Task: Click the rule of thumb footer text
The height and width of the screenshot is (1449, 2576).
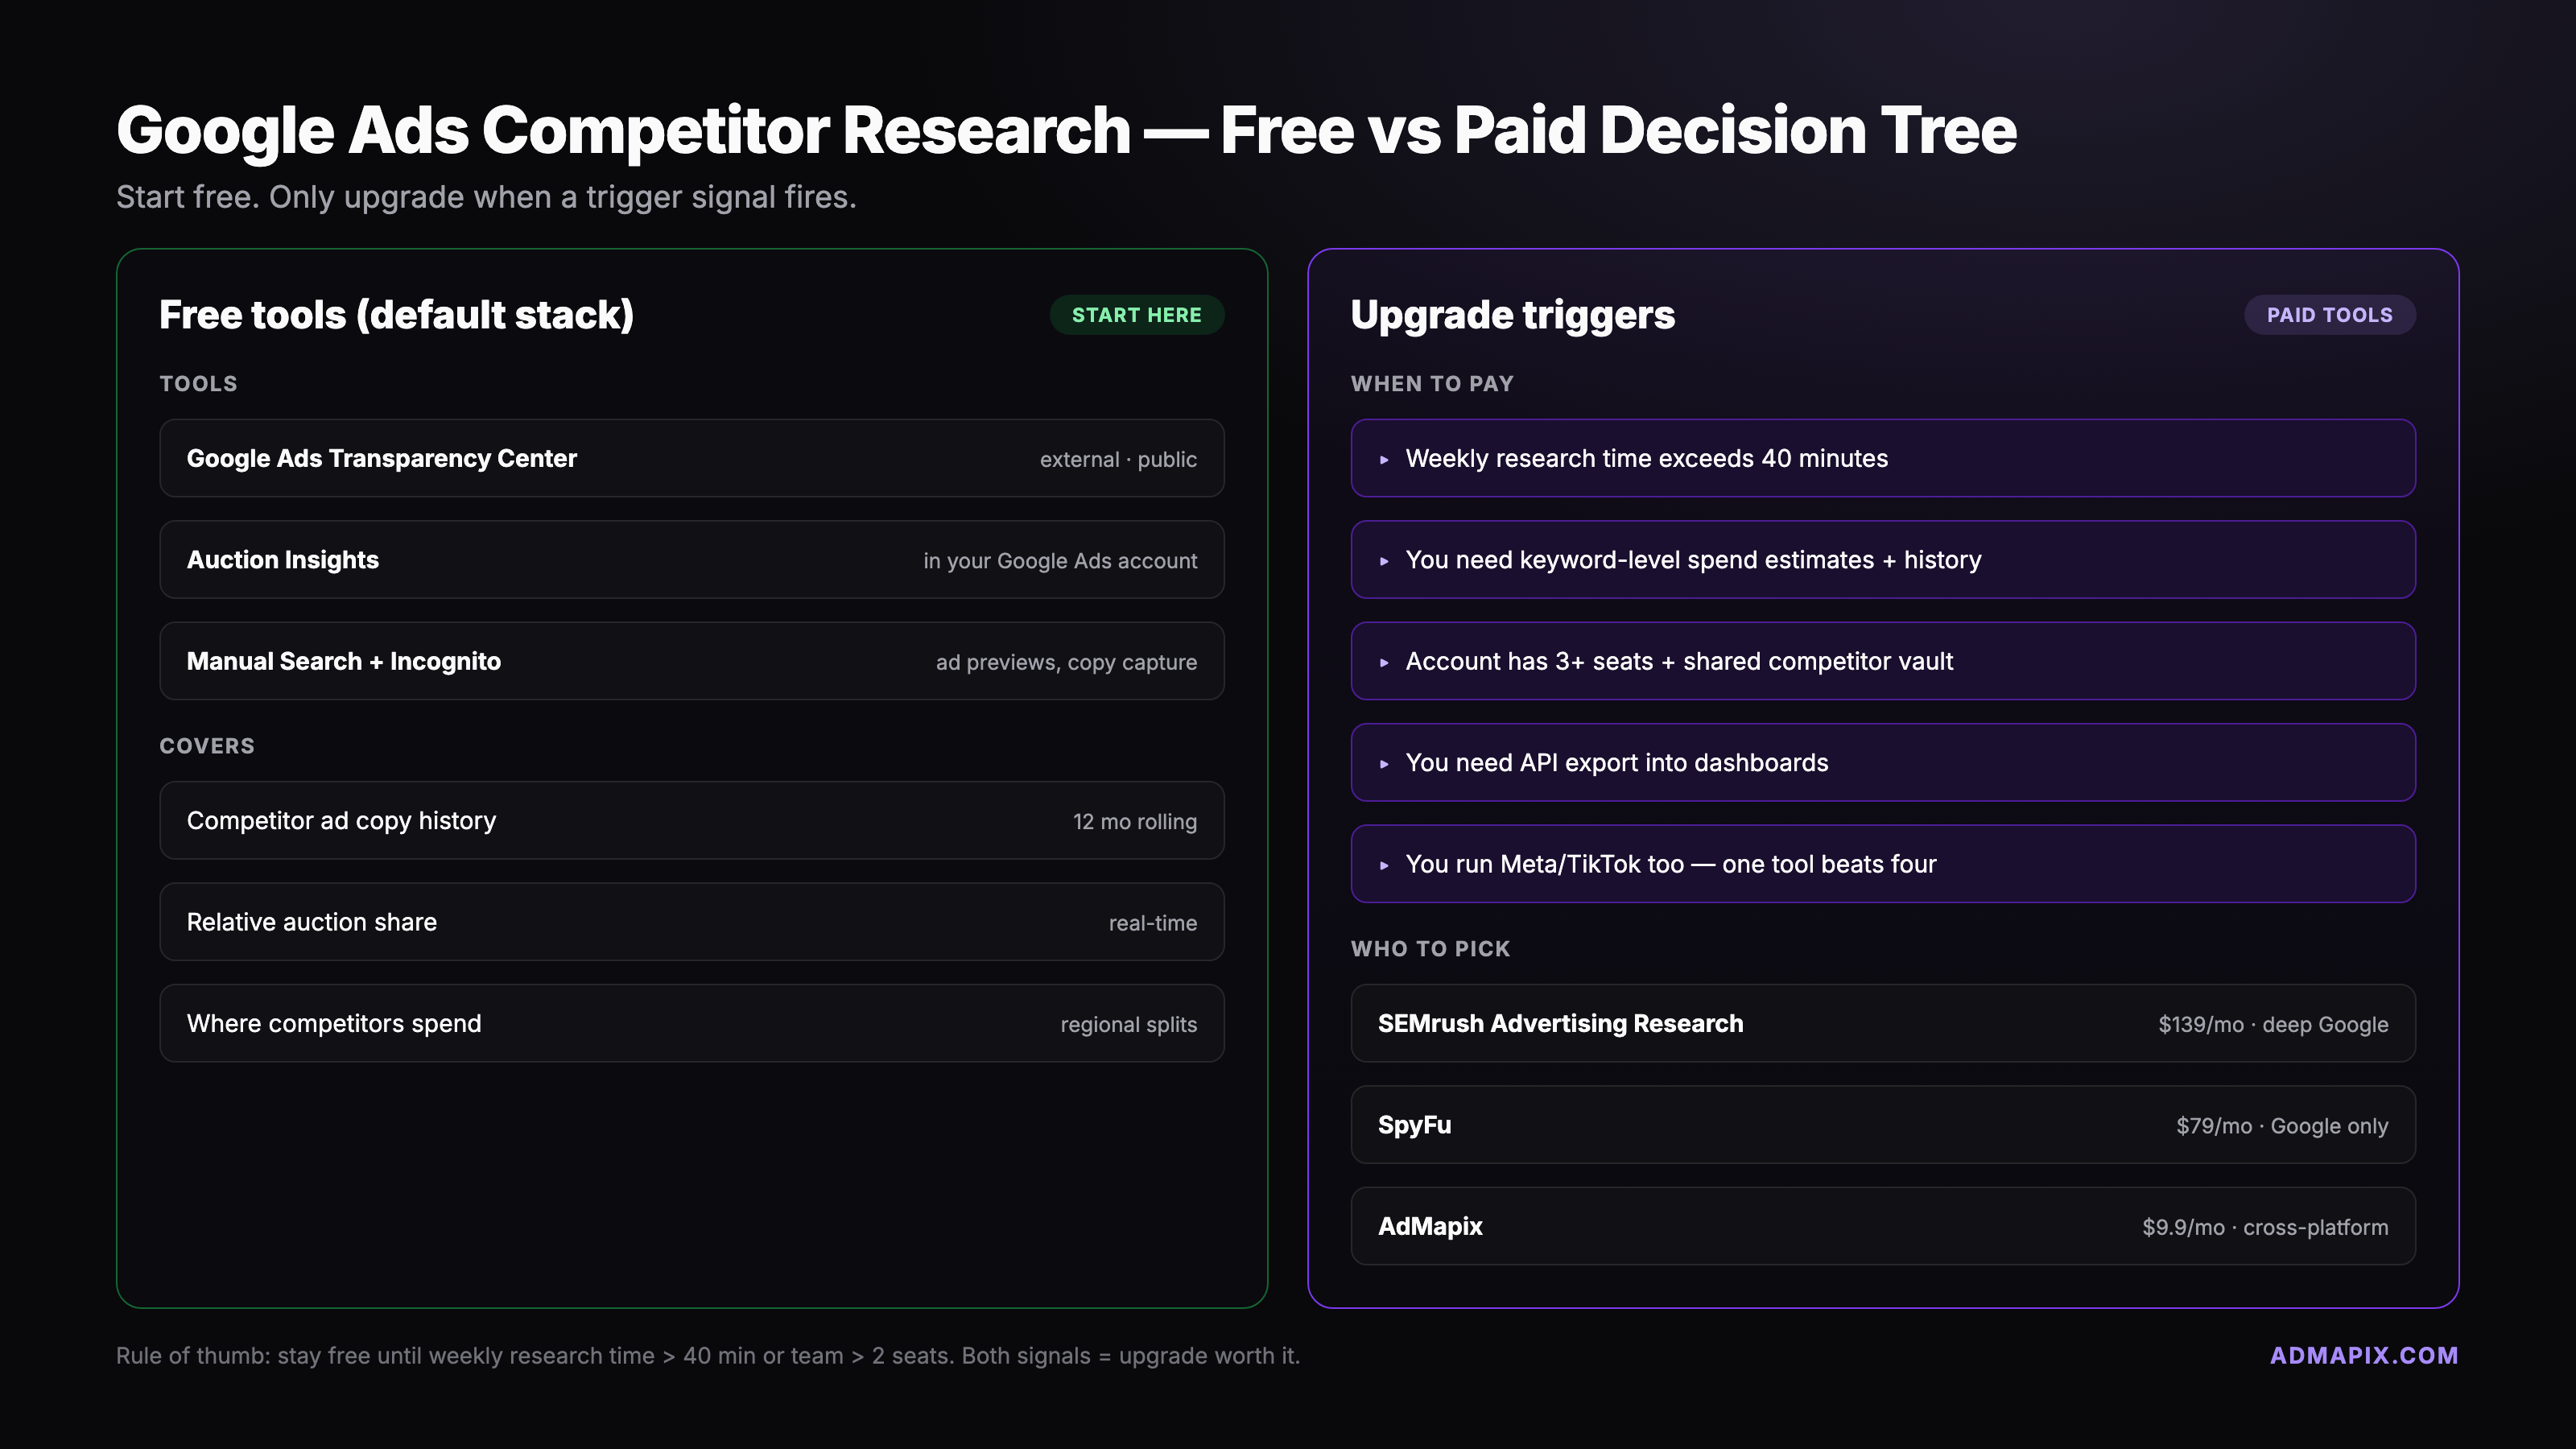Action: [707, 1356]
